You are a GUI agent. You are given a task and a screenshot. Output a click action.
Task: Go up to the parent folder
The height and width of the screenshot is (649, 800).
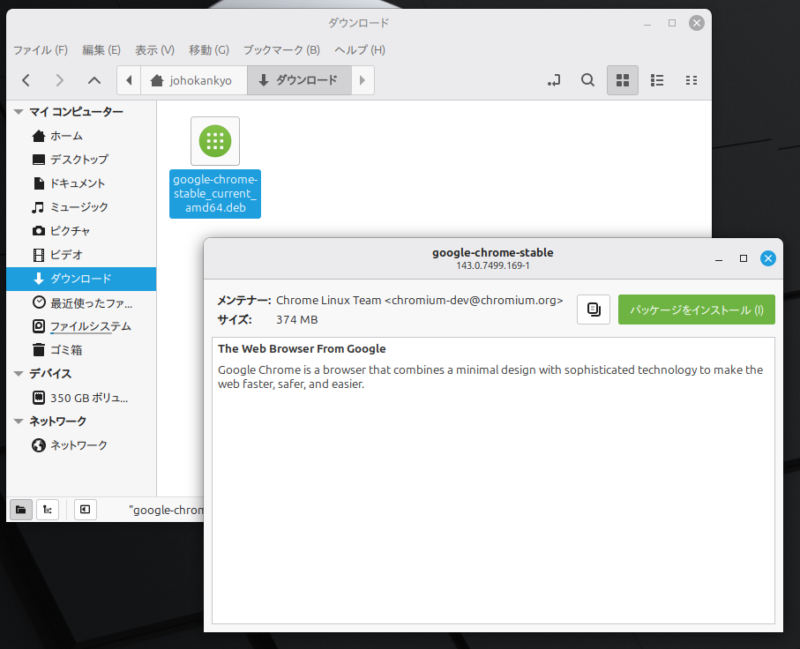(94, 80)
